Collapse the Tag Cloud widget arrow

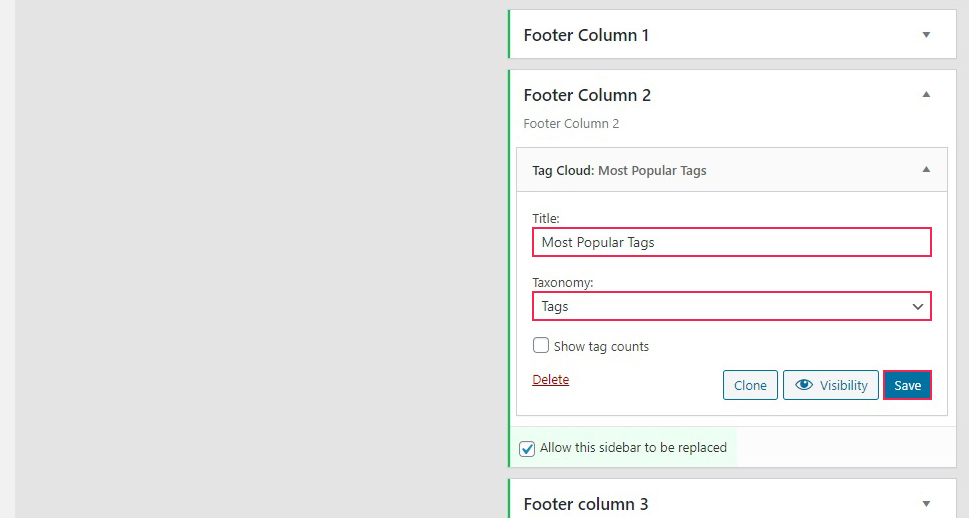(x=926, y=169)
